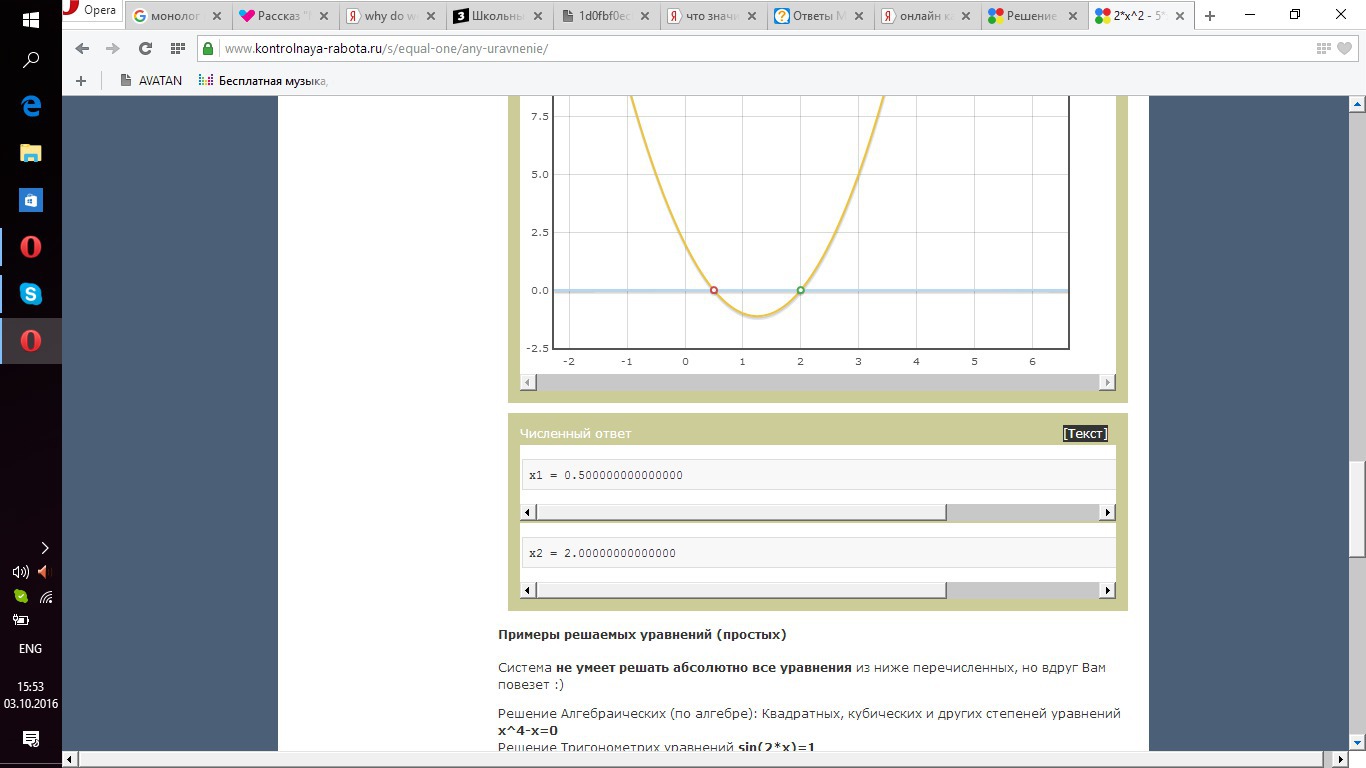Close the active '2*x^2 - 5*' tab

point(1180,16)
